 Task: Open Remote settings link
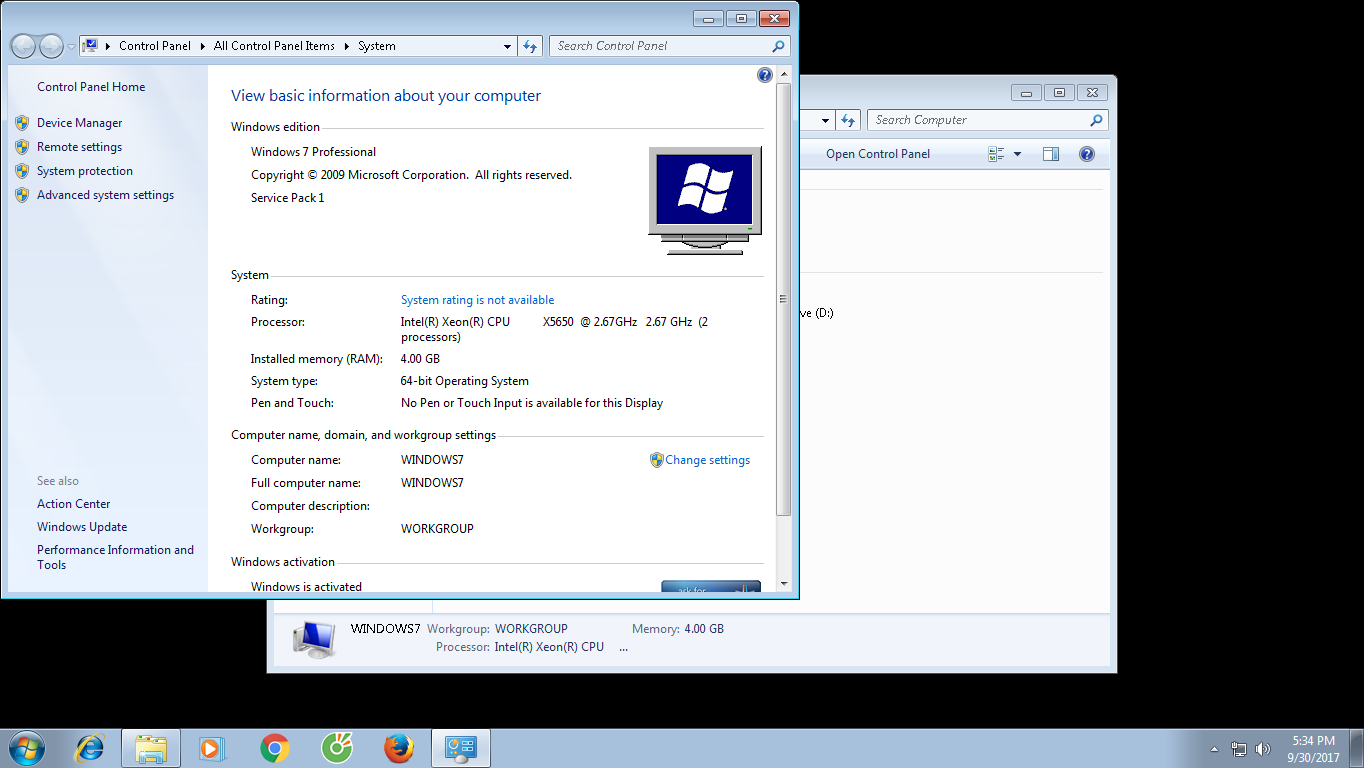point(79,147)
